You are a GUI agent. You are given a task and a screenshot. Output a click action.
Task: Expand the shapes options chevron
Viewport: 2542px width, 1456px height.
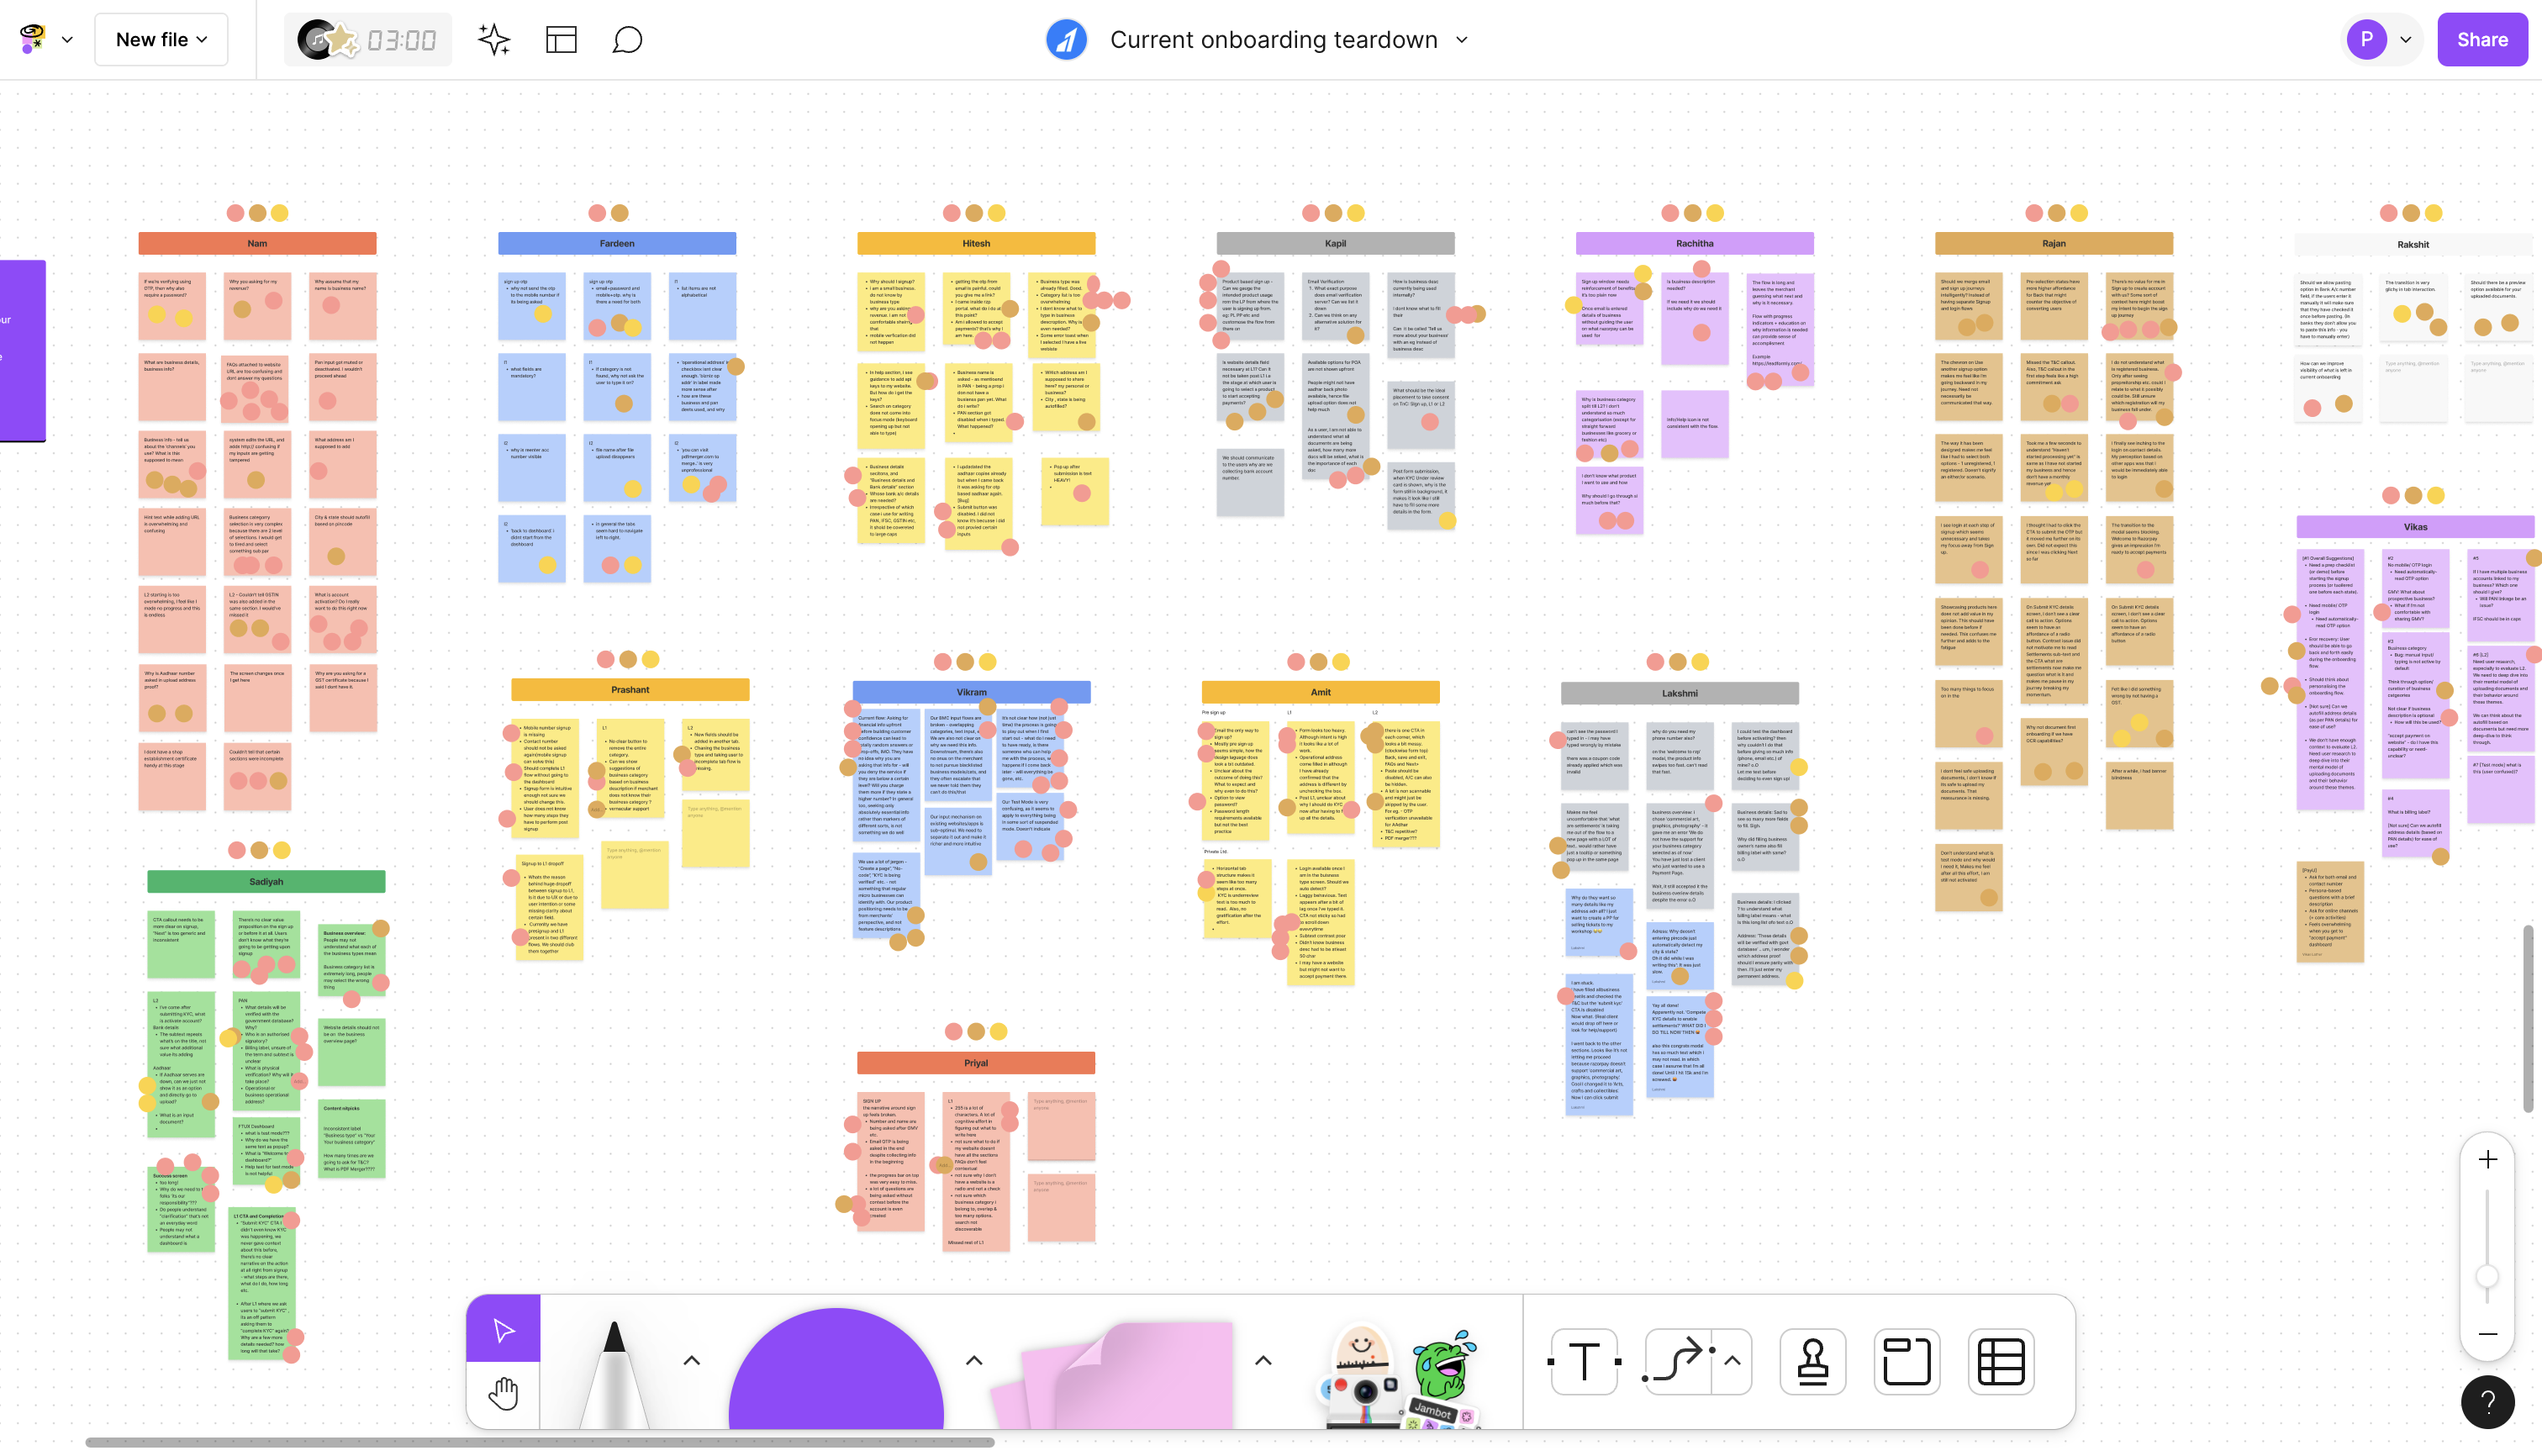tap(974, 1361)
